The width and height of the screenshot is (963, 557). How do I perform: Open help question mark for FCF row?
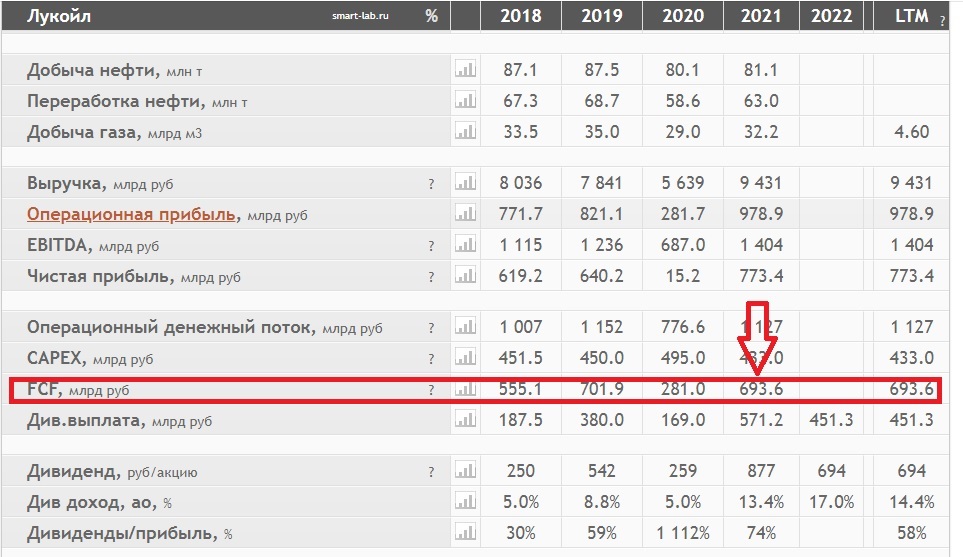[x=431, y=390]
